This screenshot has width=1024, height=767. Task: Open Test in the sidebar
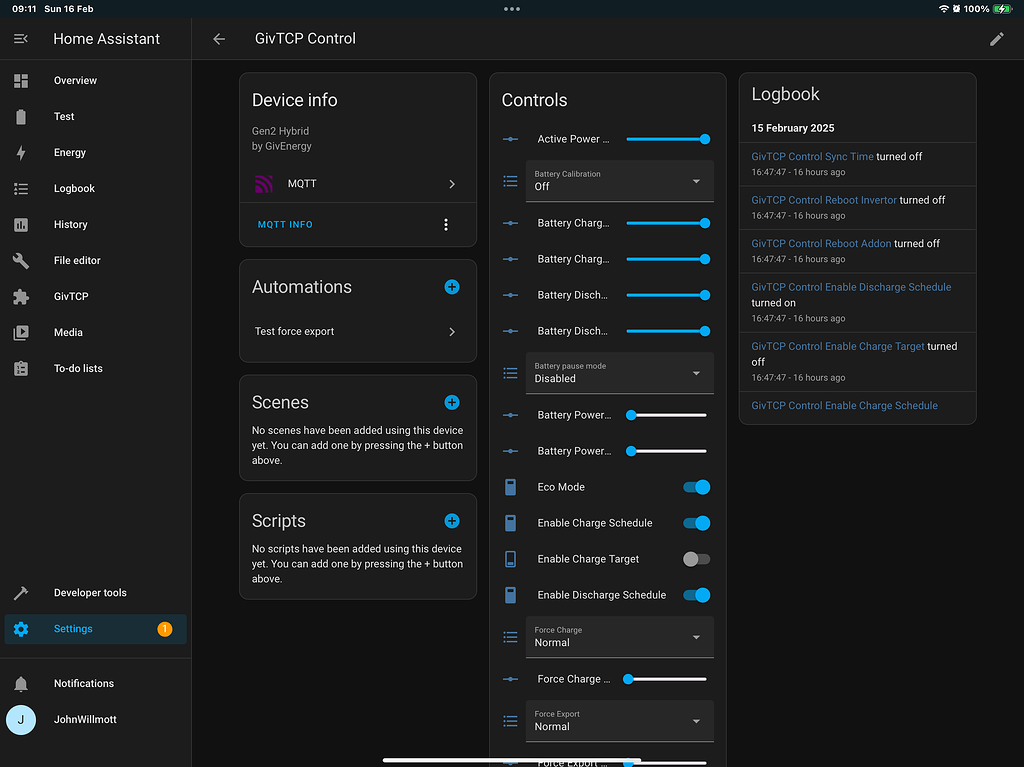95,116
